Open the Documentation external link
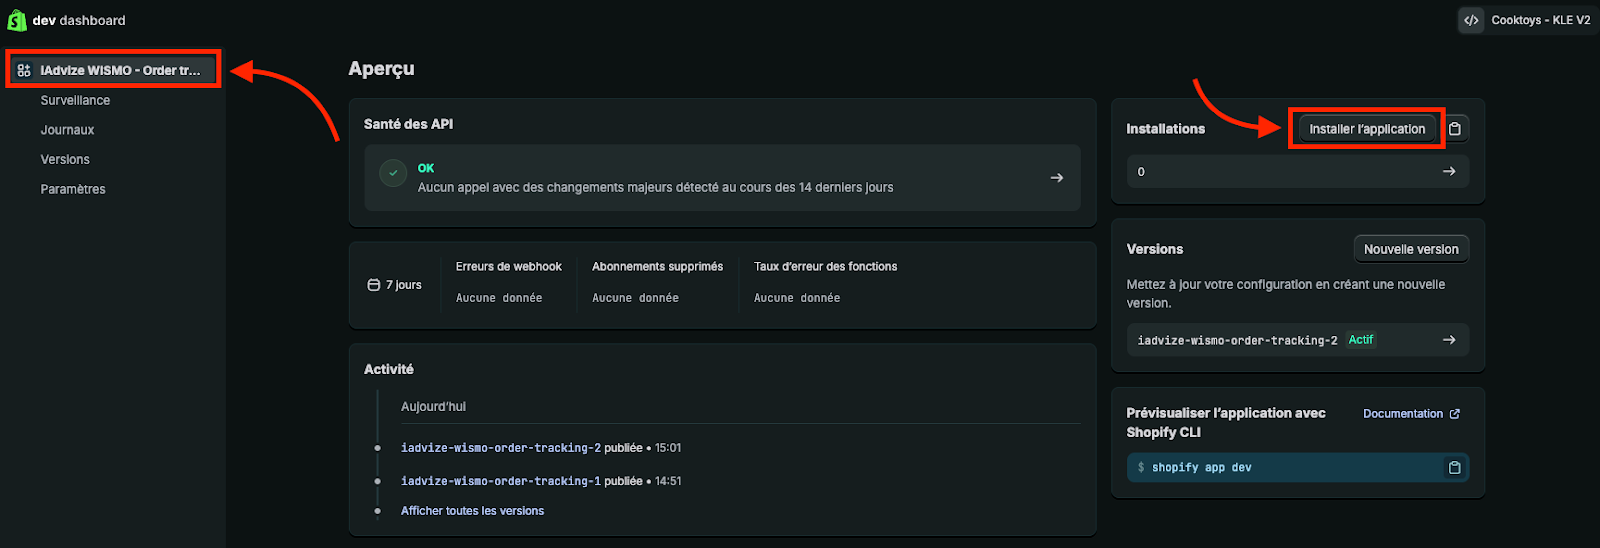This screenshot has width=1600, height=548. 1410,414
